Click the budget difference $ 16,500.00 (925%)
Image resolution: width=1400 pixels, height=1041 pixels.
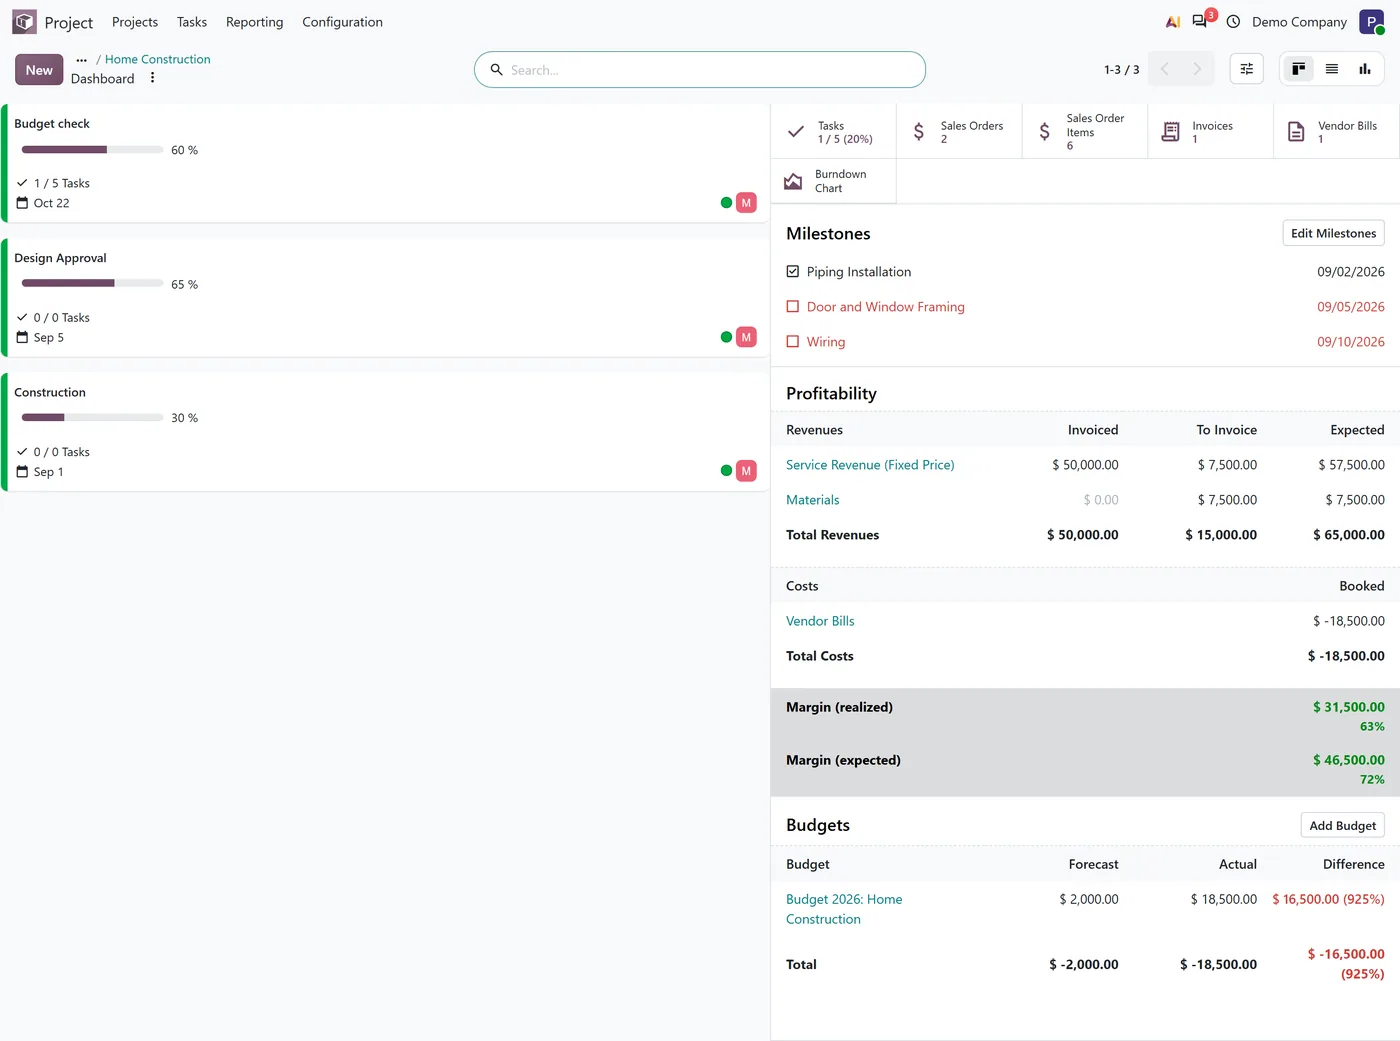point(1328,899)
